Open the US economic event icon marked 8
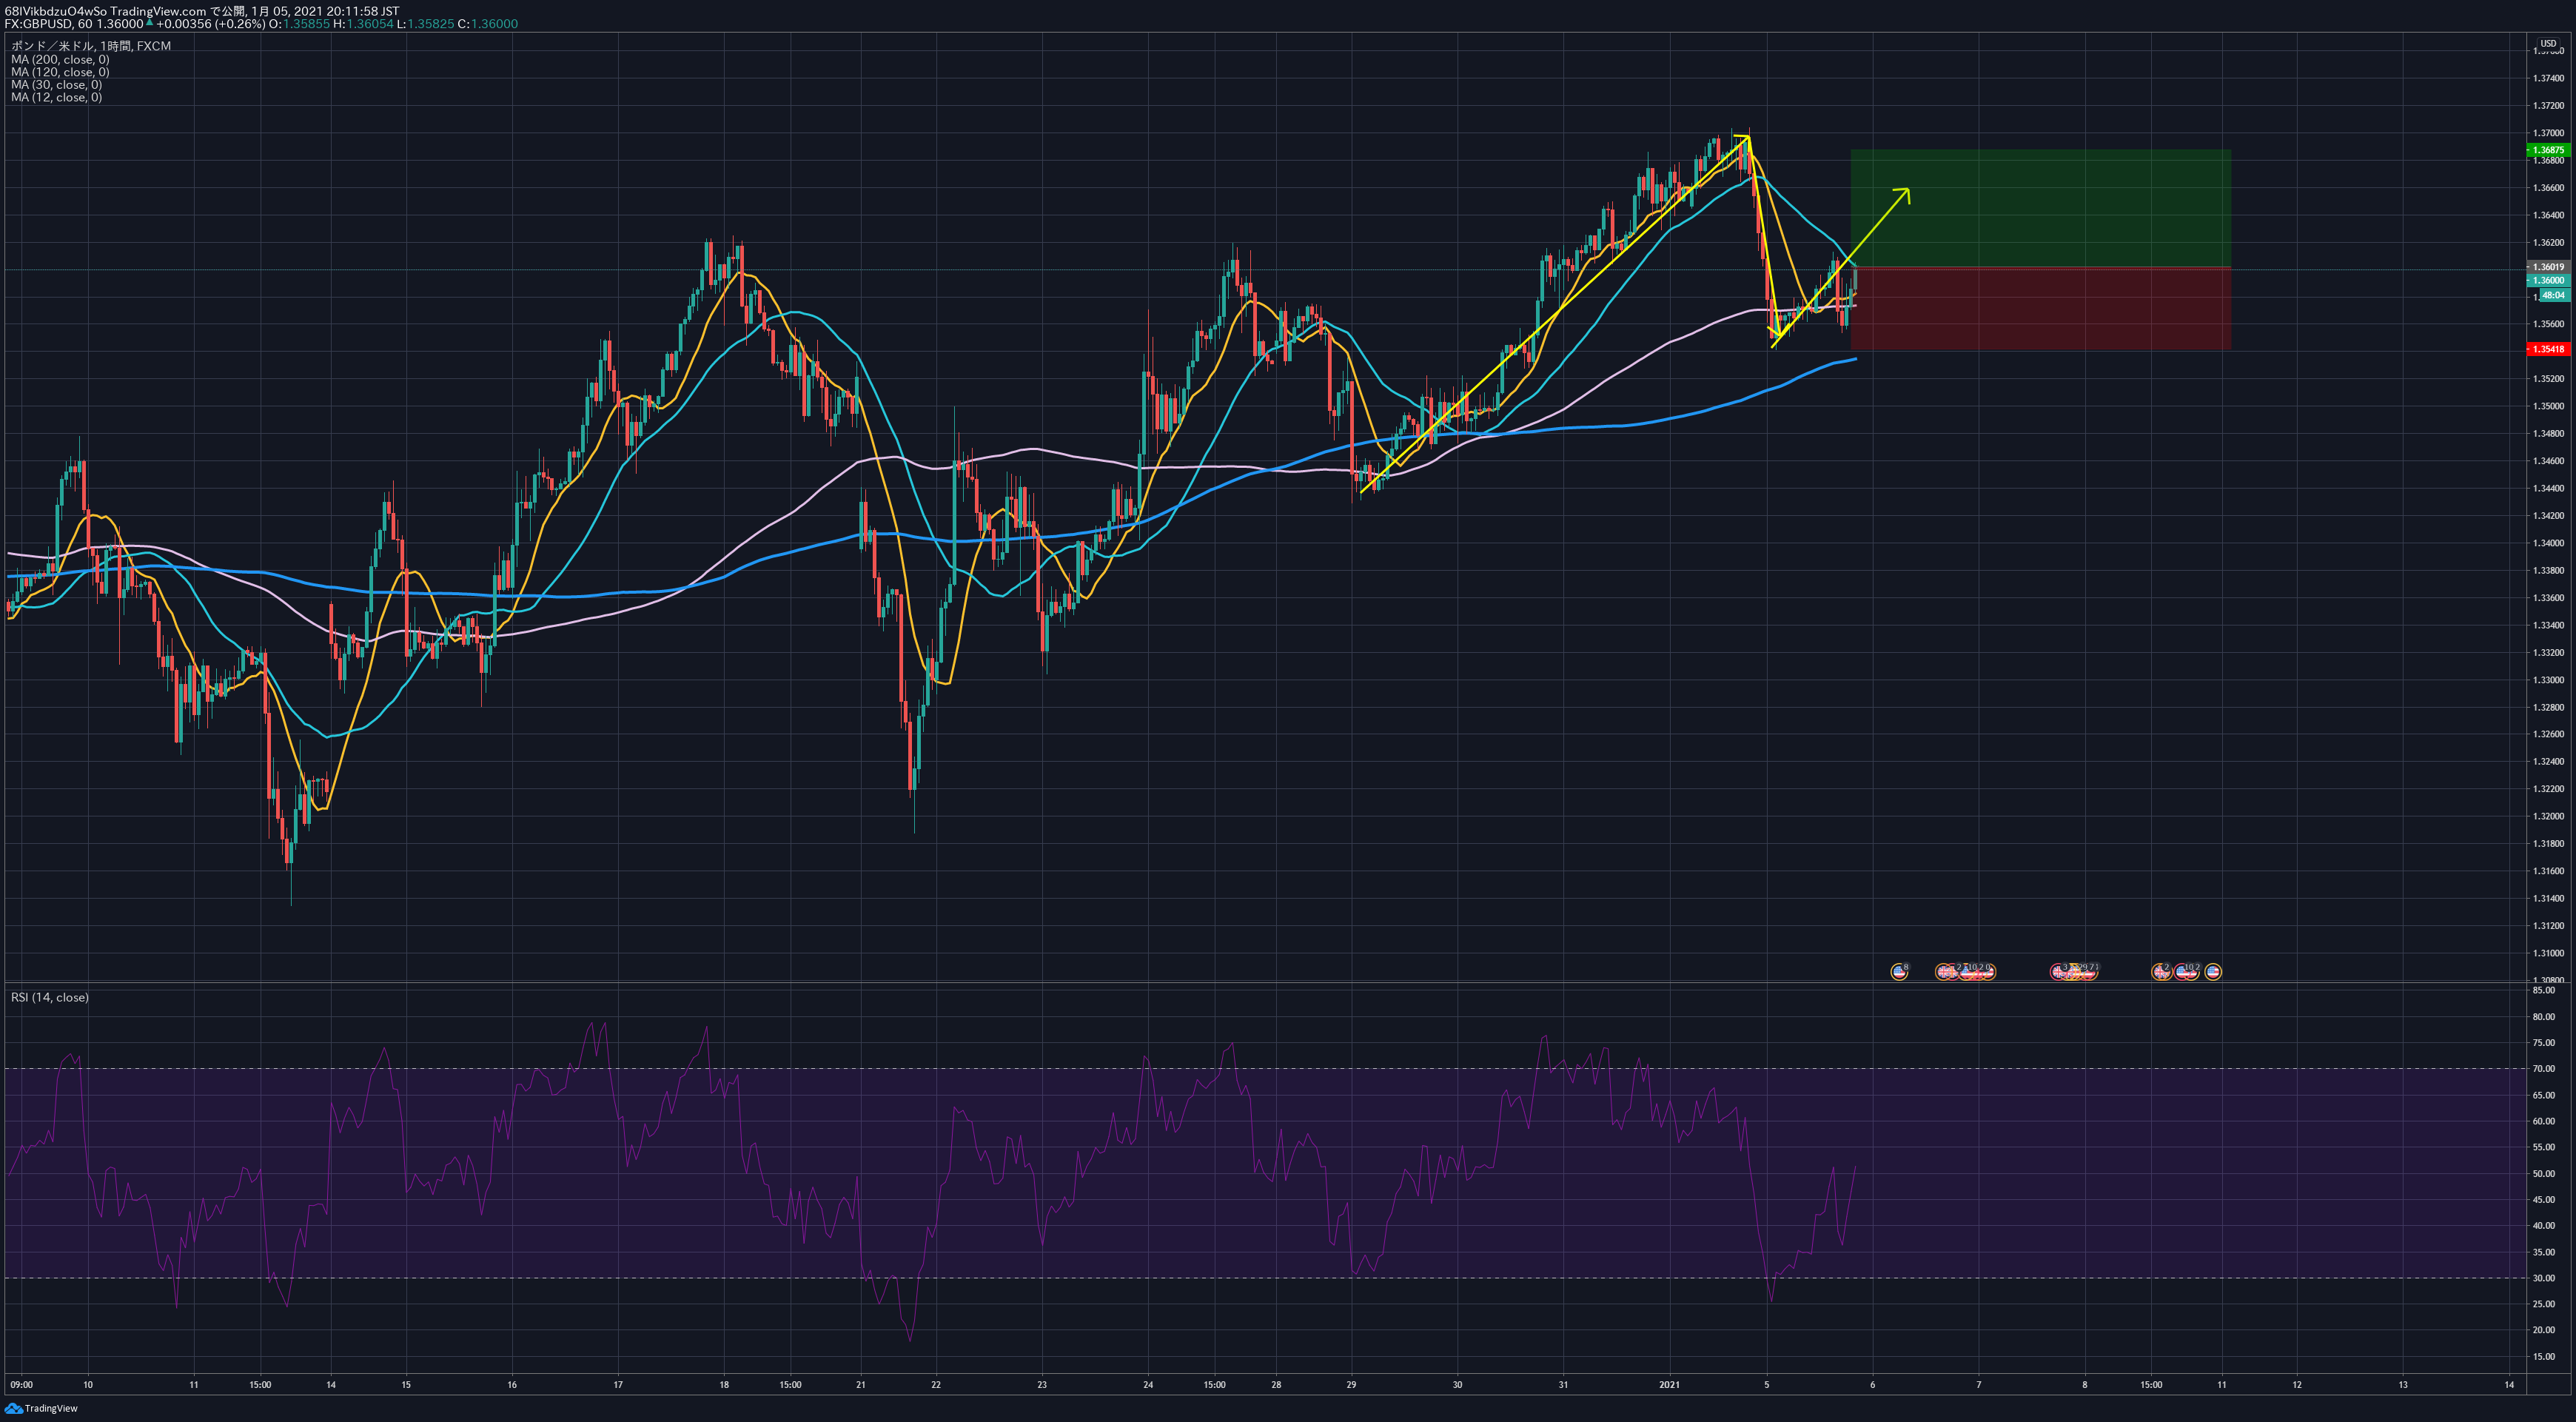 pyautogui.click(x=1900, y=972)
